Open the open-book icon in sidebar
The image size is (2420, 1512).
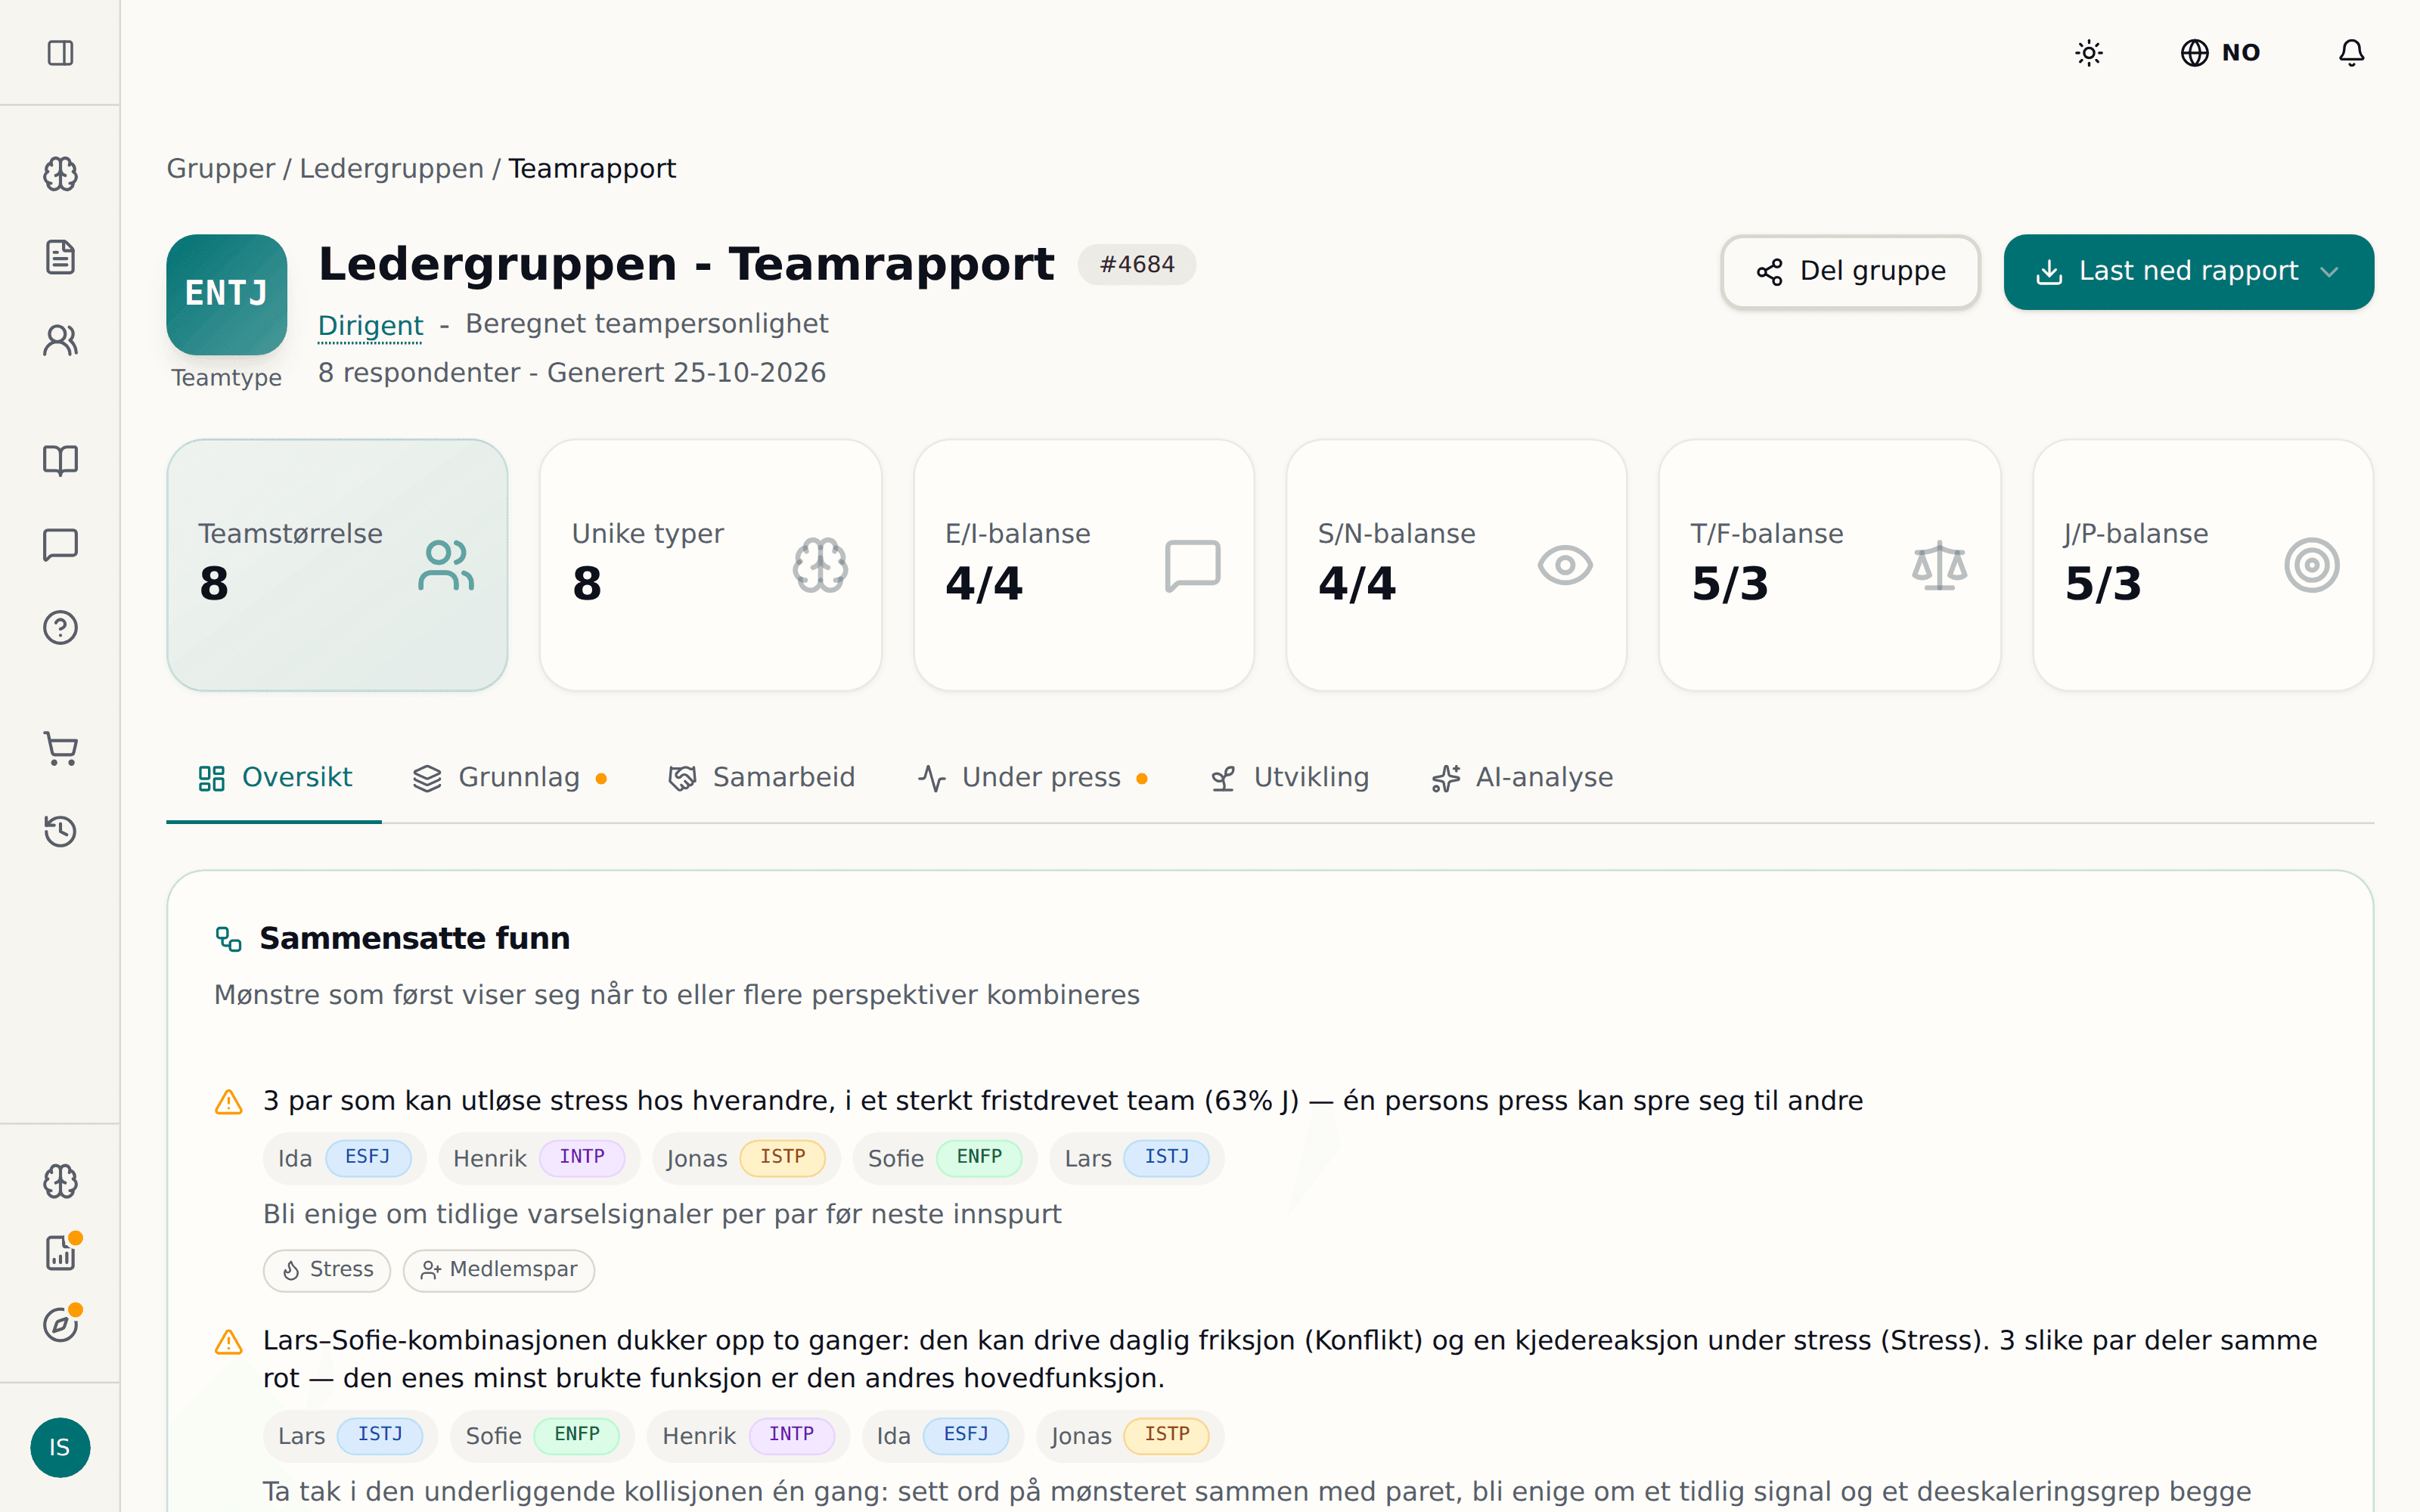[x=60, y=461]
